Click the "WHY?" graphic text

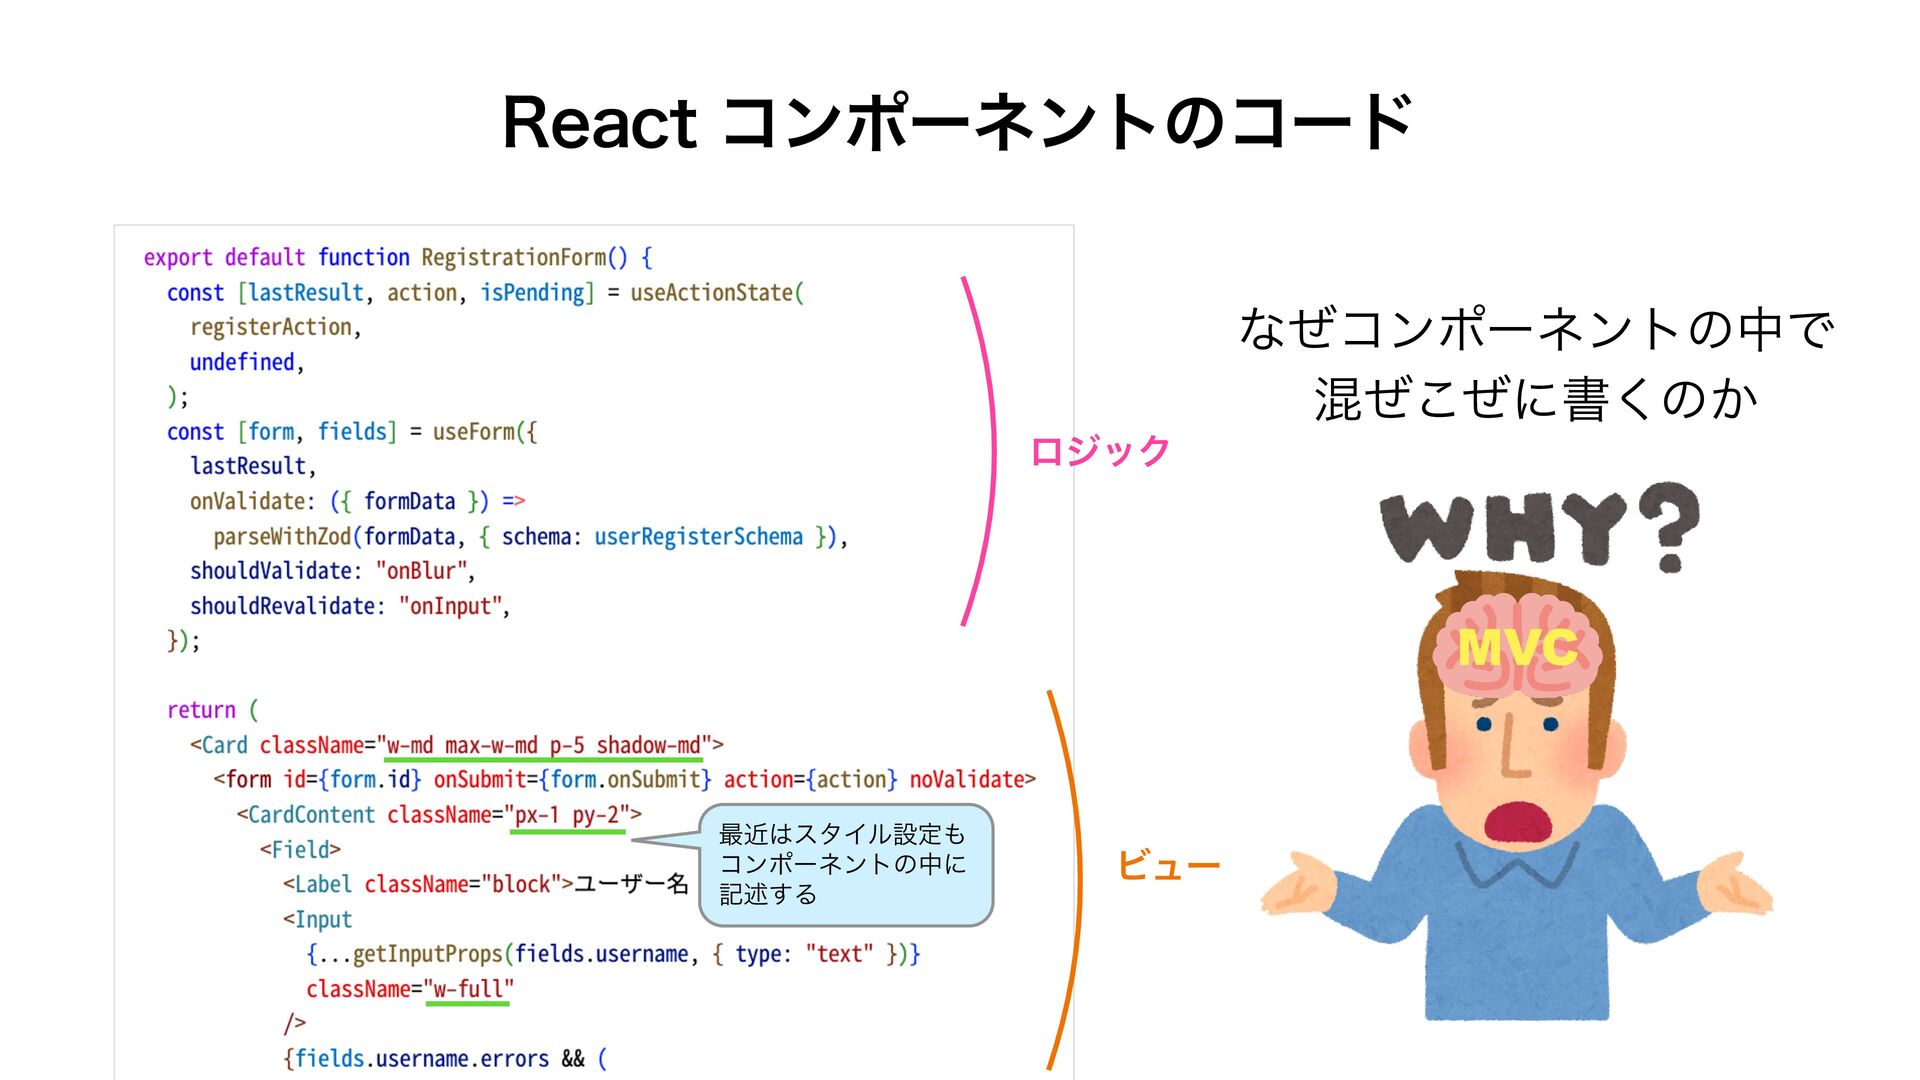point(1540,526)
